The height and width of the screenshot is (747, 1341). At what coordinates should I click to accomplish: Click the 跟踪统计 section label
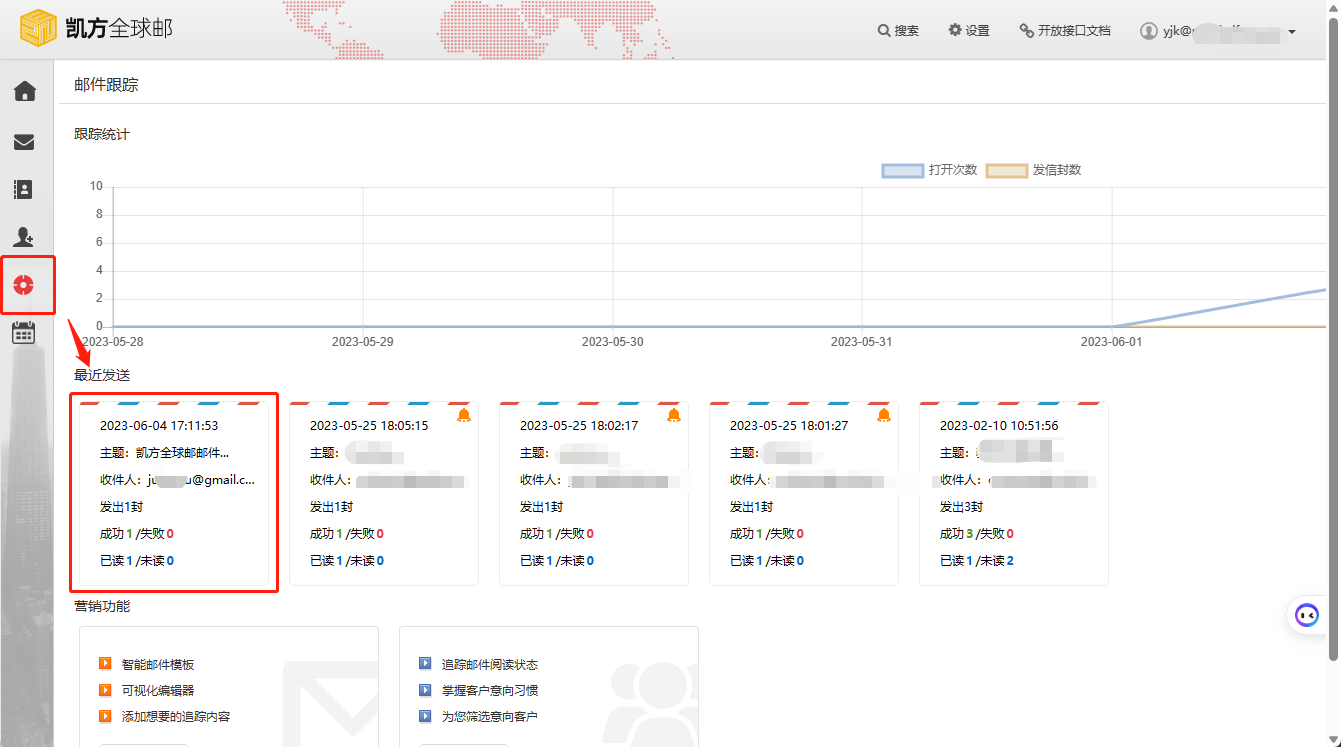point(102,134)
